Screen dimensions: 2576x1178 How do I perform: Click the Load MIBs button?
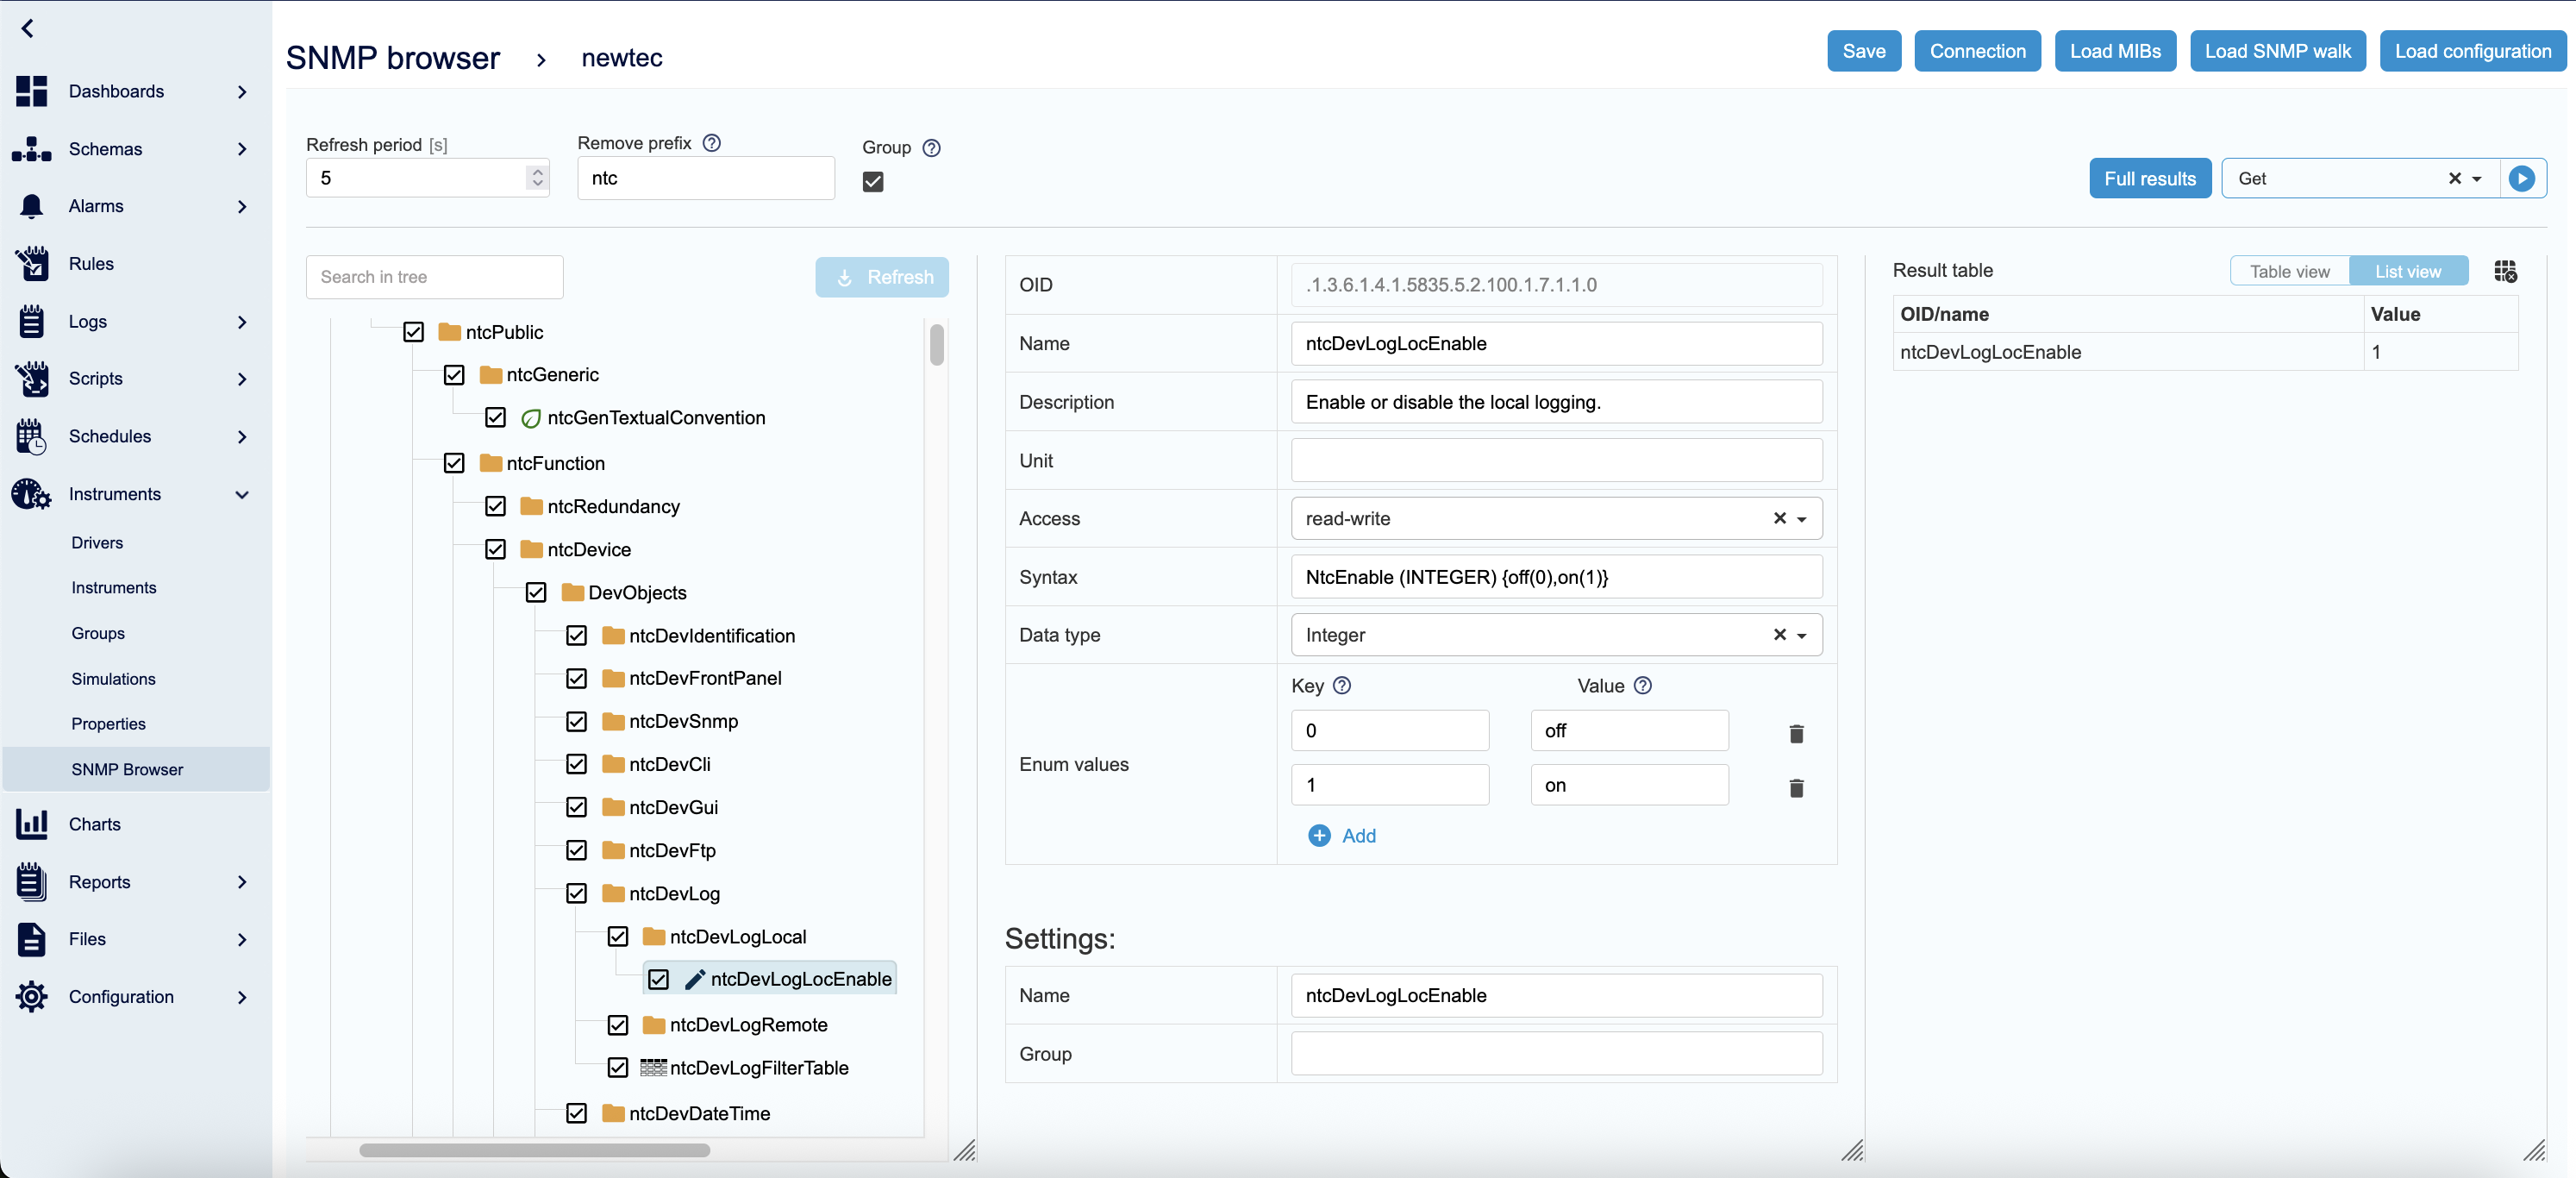2114,51
